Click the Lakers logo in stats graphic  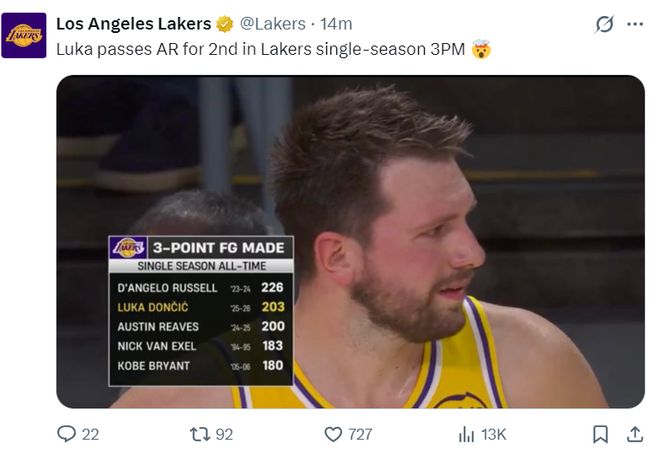(x=128, y=248)
